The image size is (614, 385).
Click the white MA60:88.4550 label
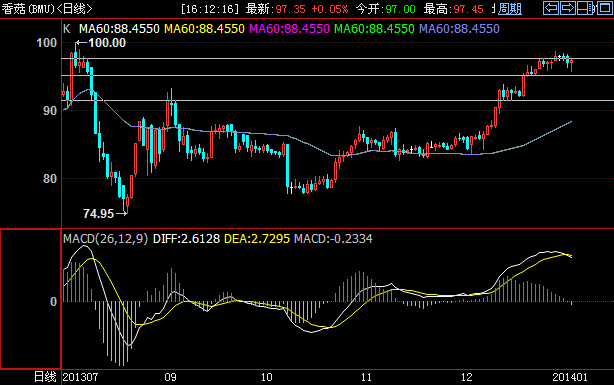(119, 29)
